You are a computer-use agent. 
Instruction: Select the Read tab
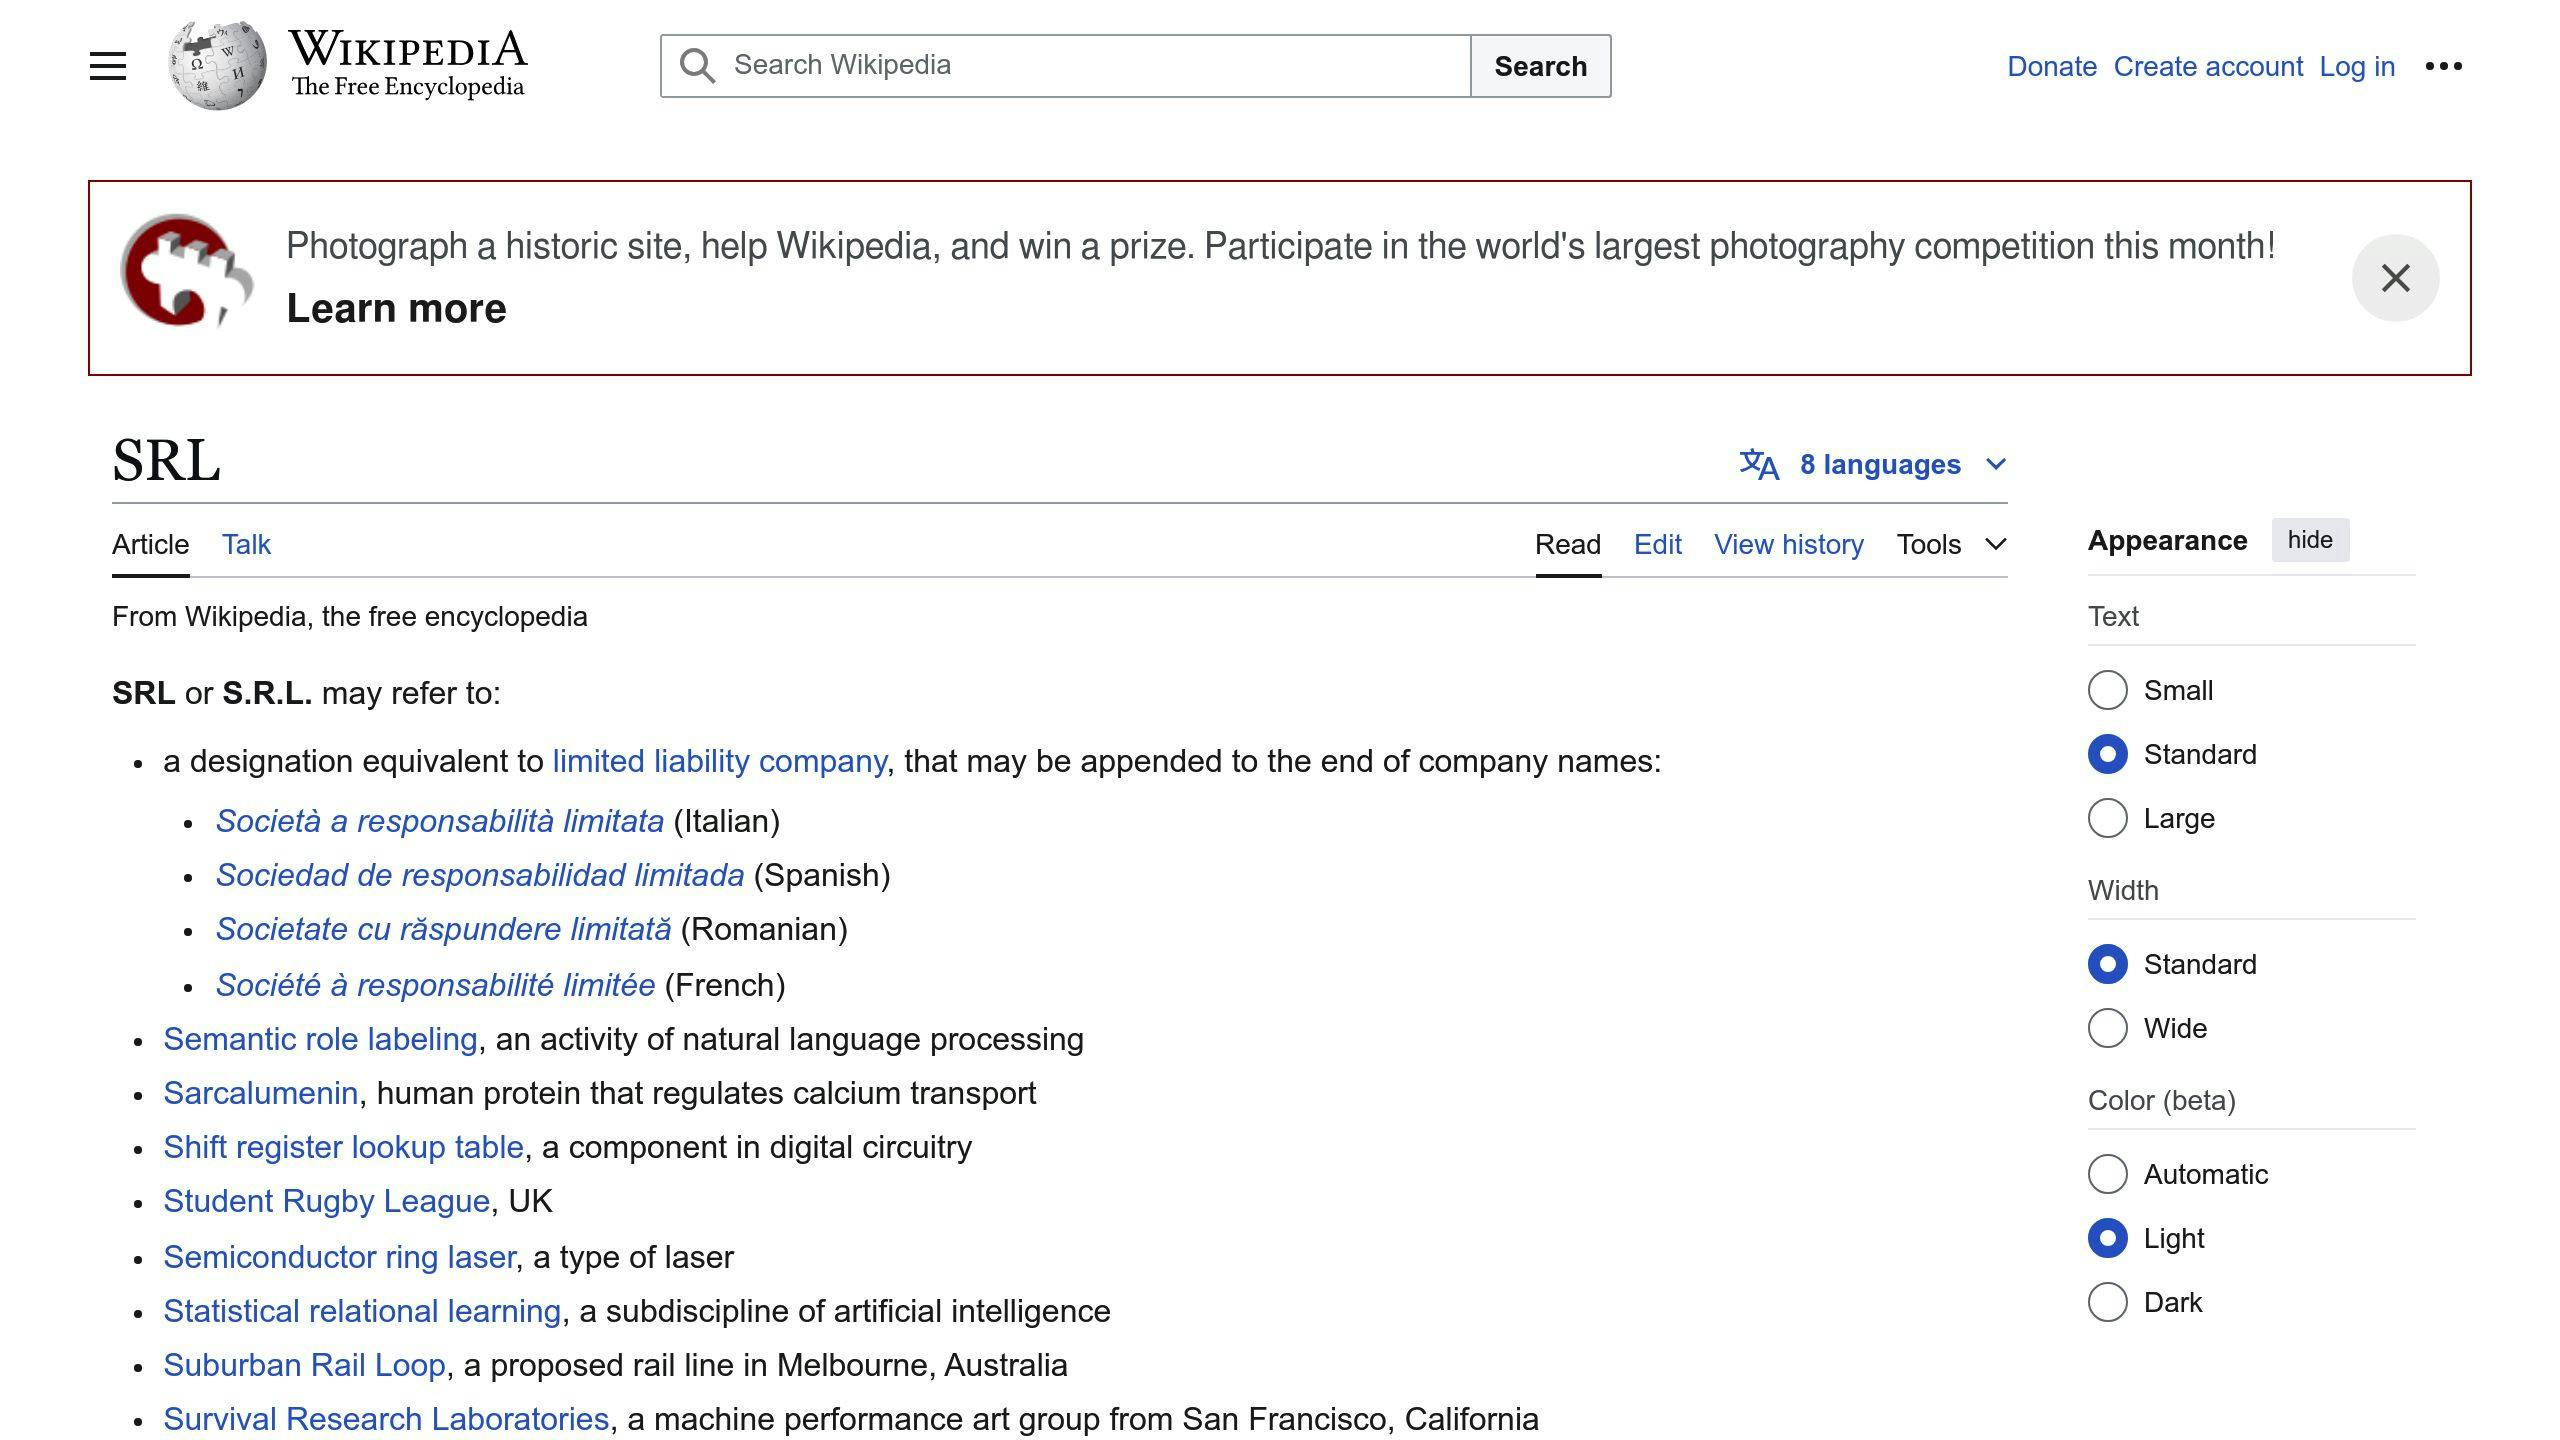click(x=1568, y=544)
